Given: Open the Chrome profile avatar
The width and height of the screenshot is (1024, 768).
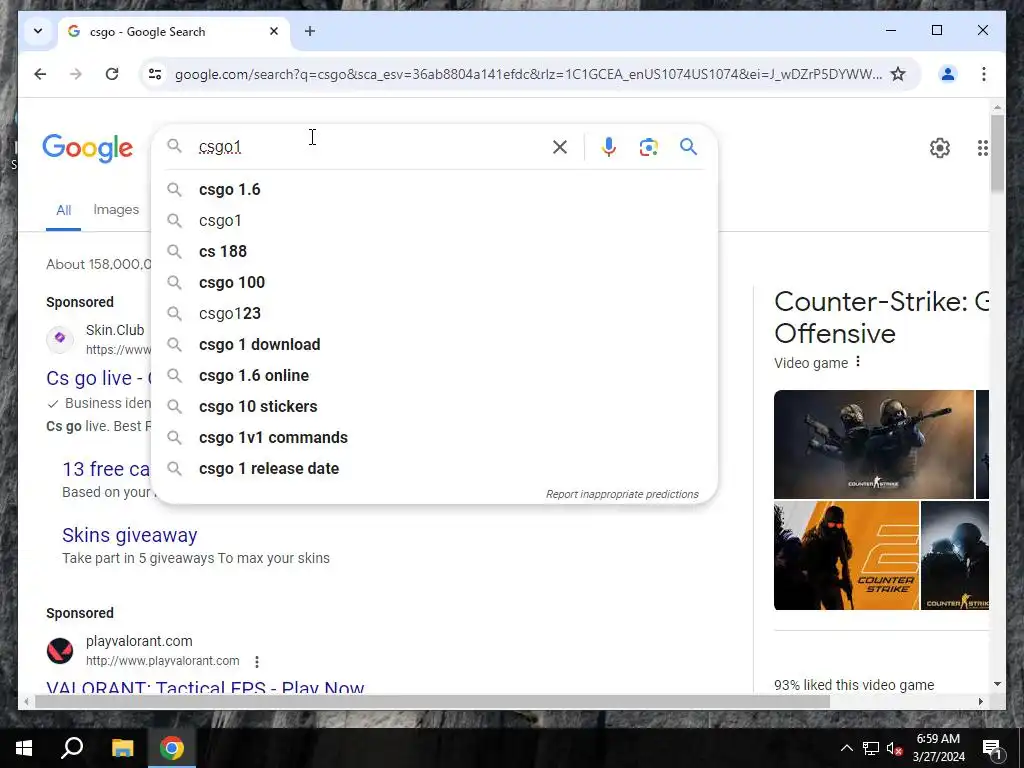Looking at the screenshot, I should [948, 74].
